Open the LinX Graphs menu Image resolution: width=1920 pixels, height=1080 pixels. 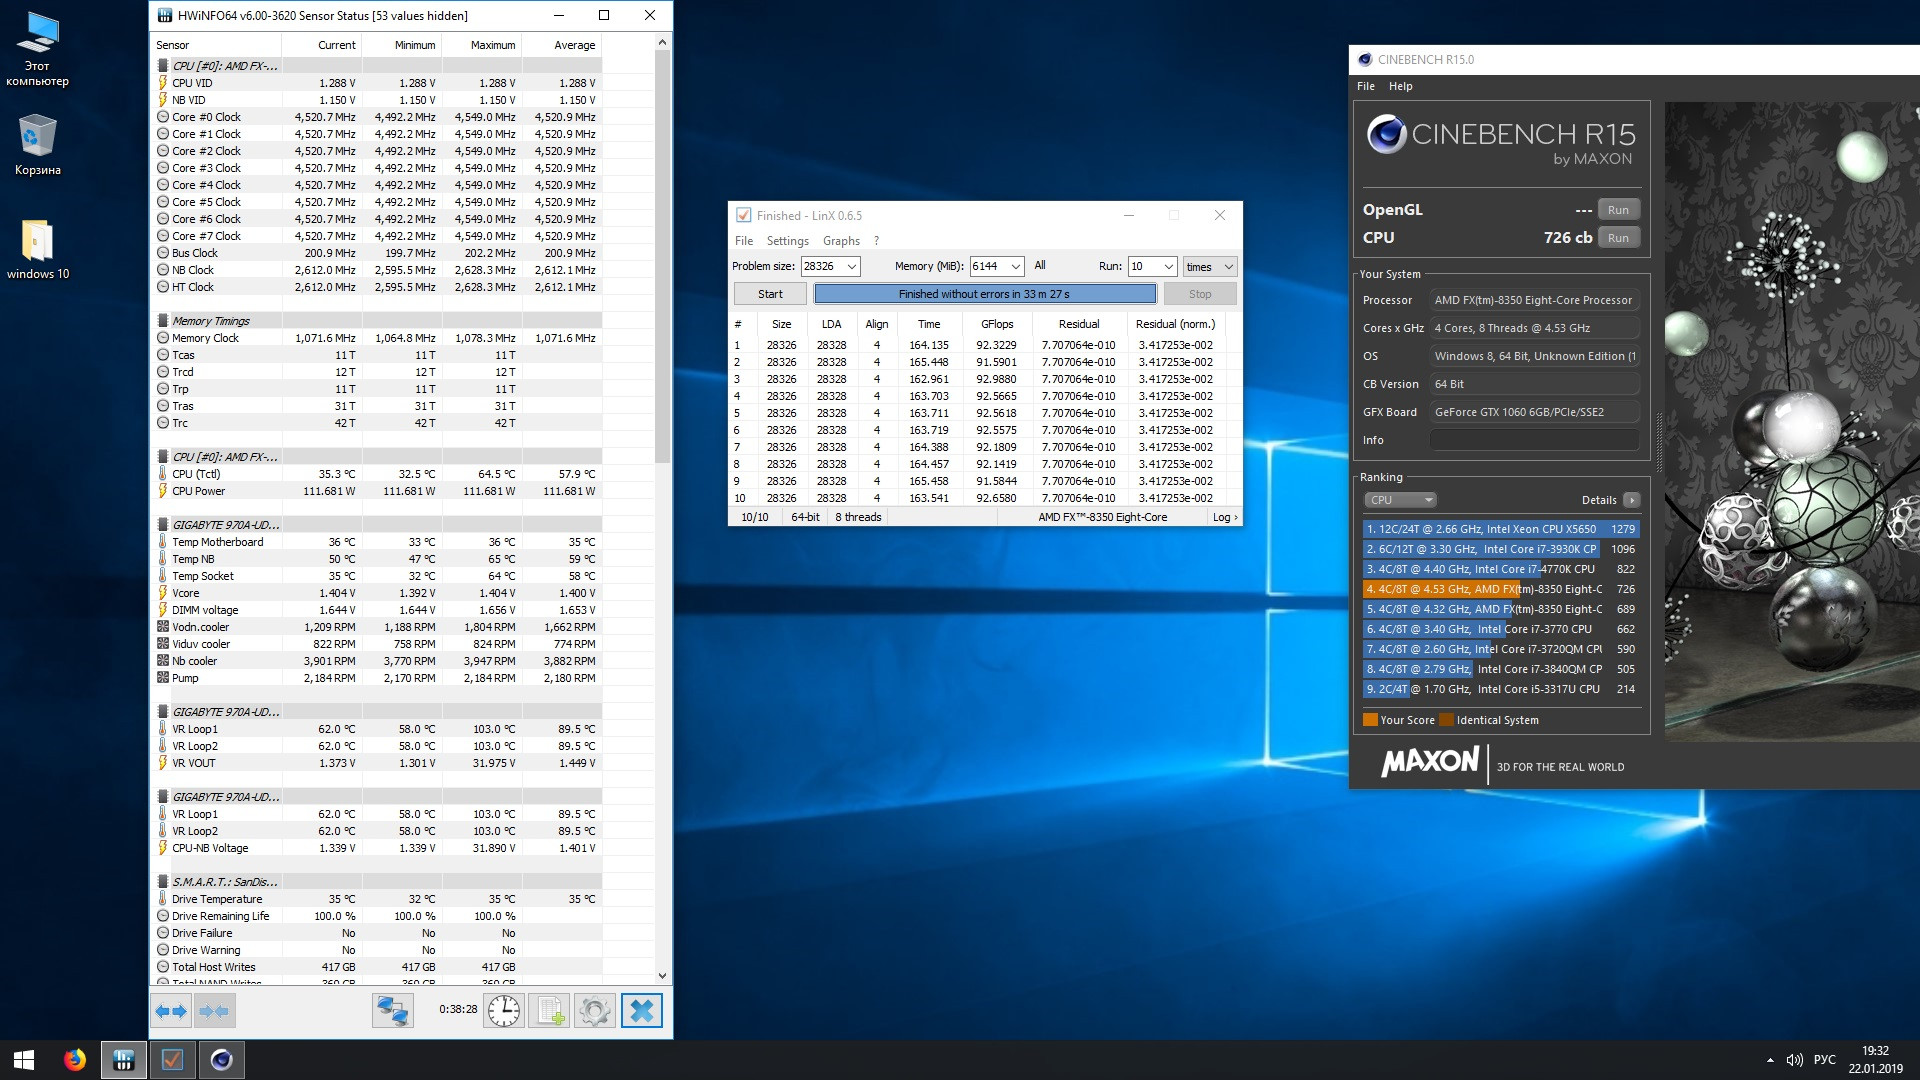840,241
